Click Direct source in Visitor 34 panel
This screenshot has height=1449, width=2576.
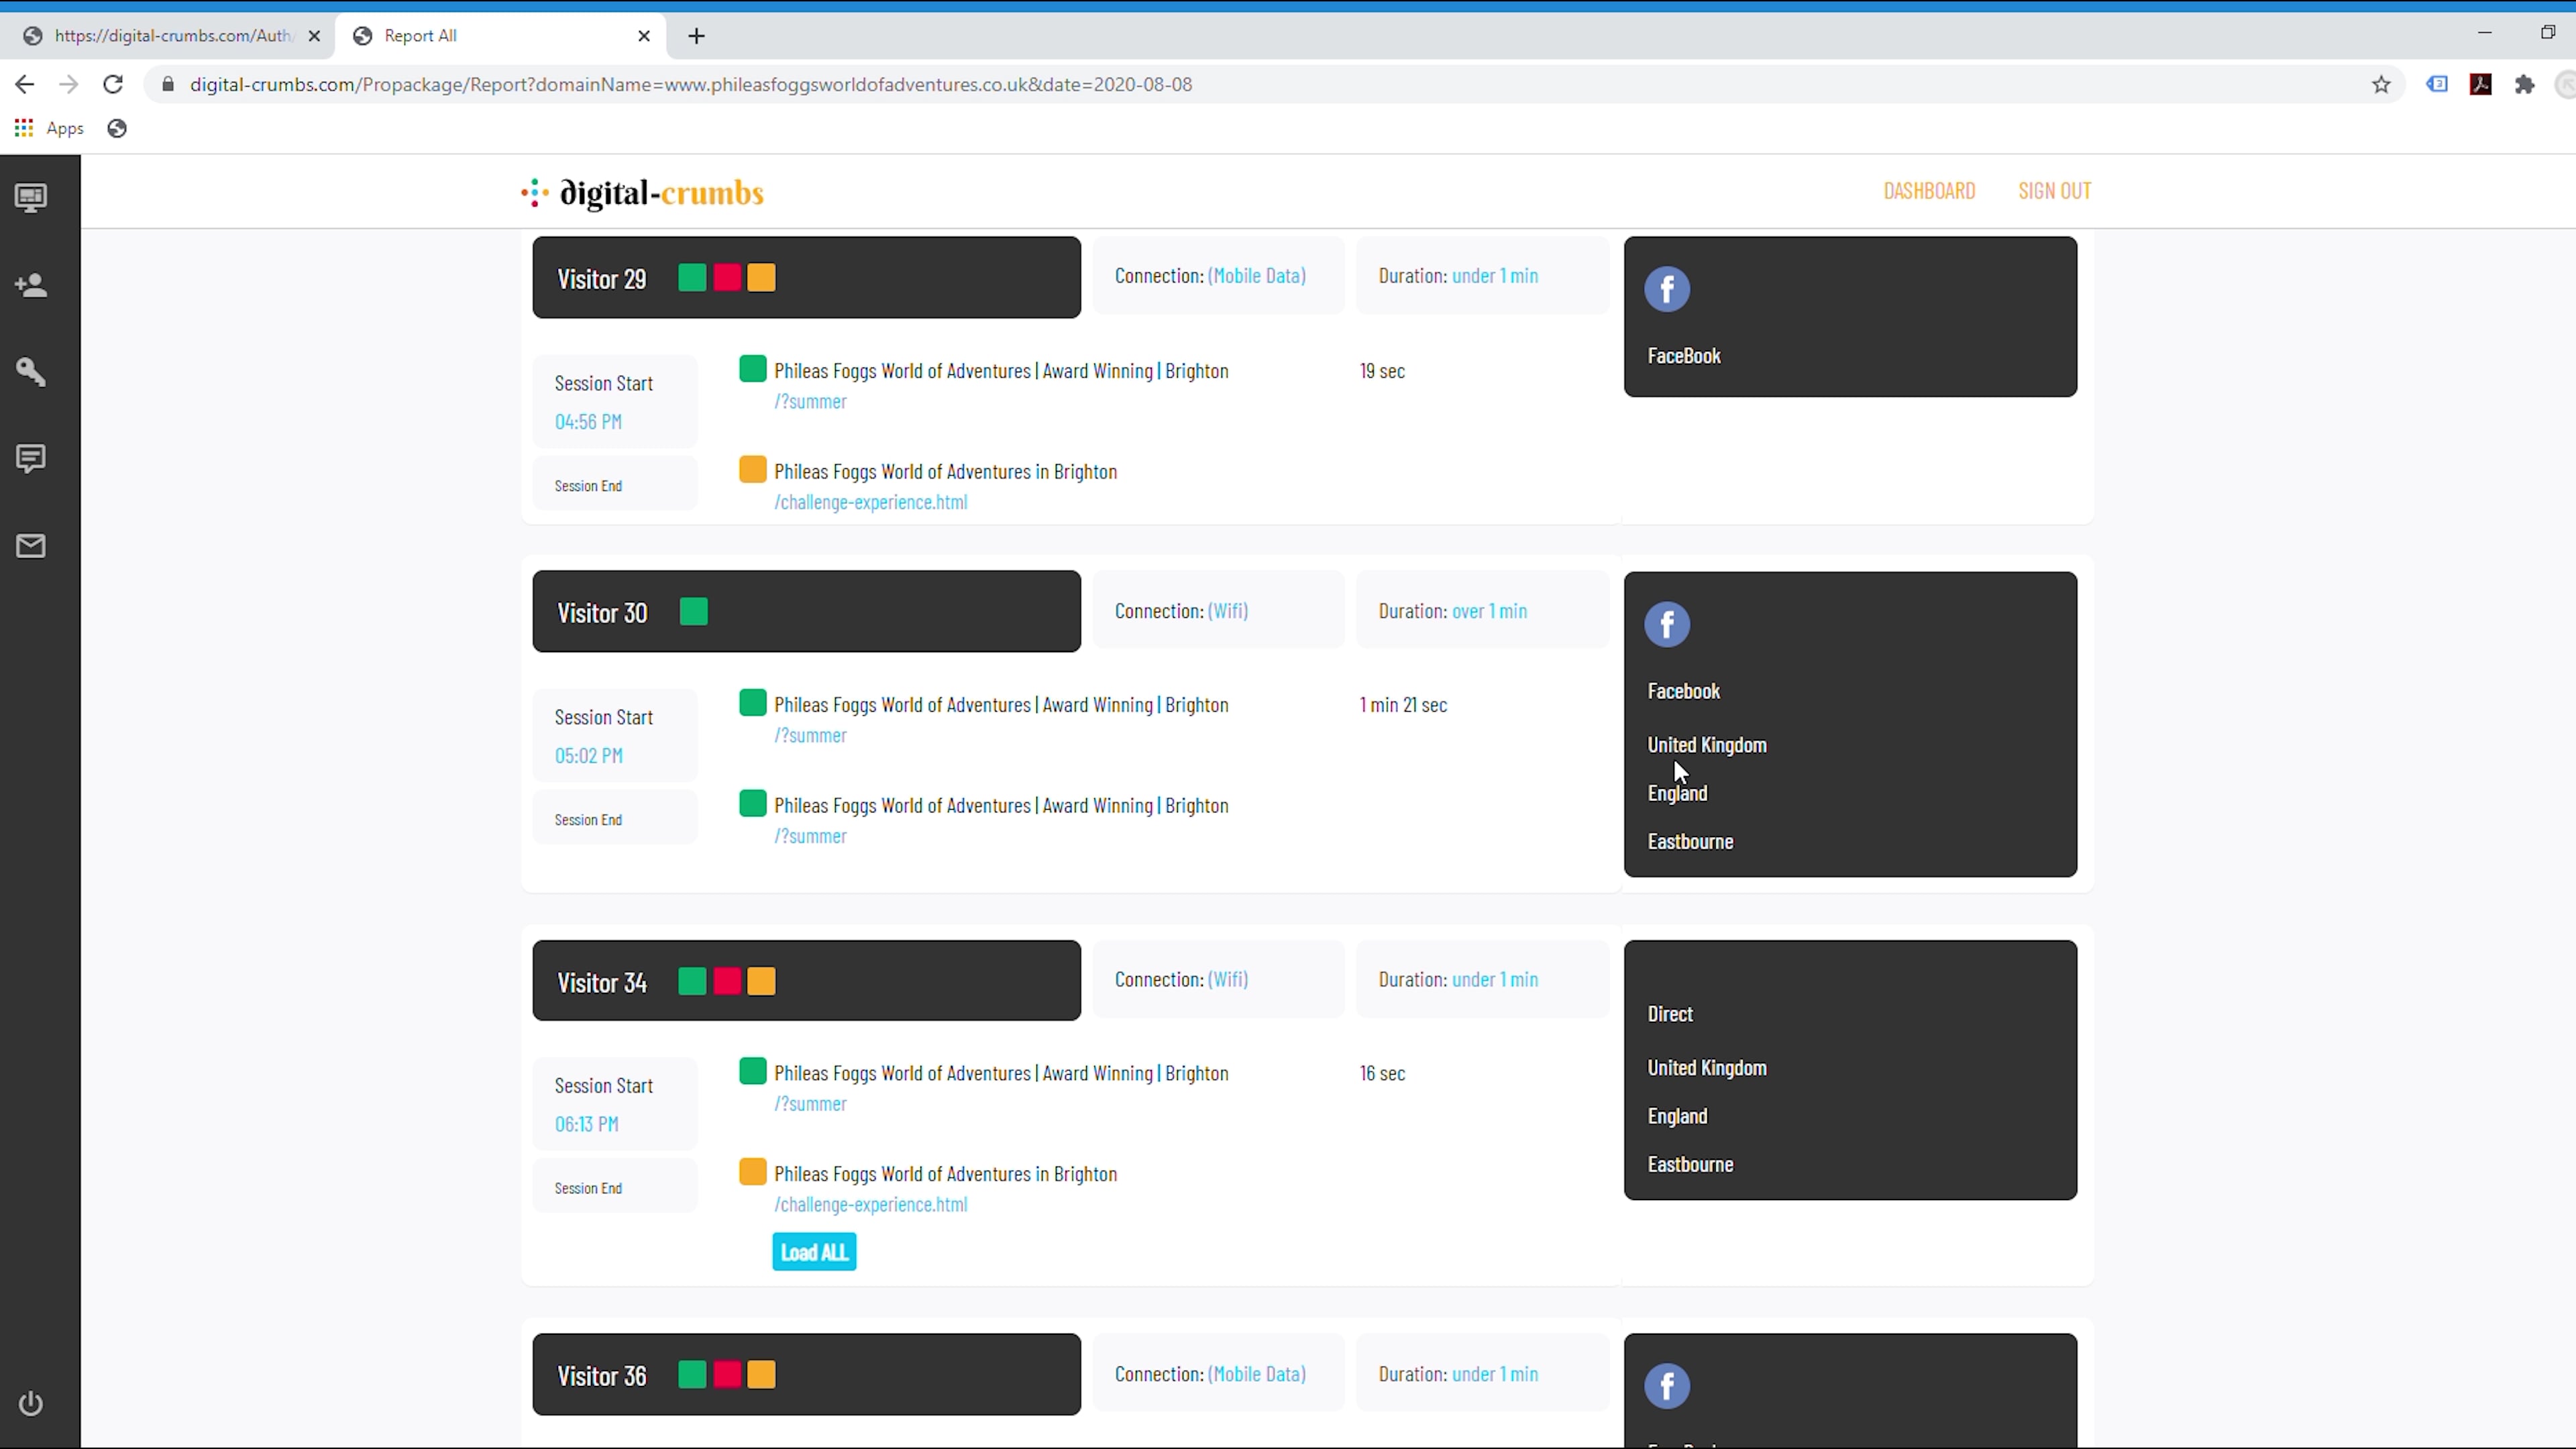[1670, 1014]
